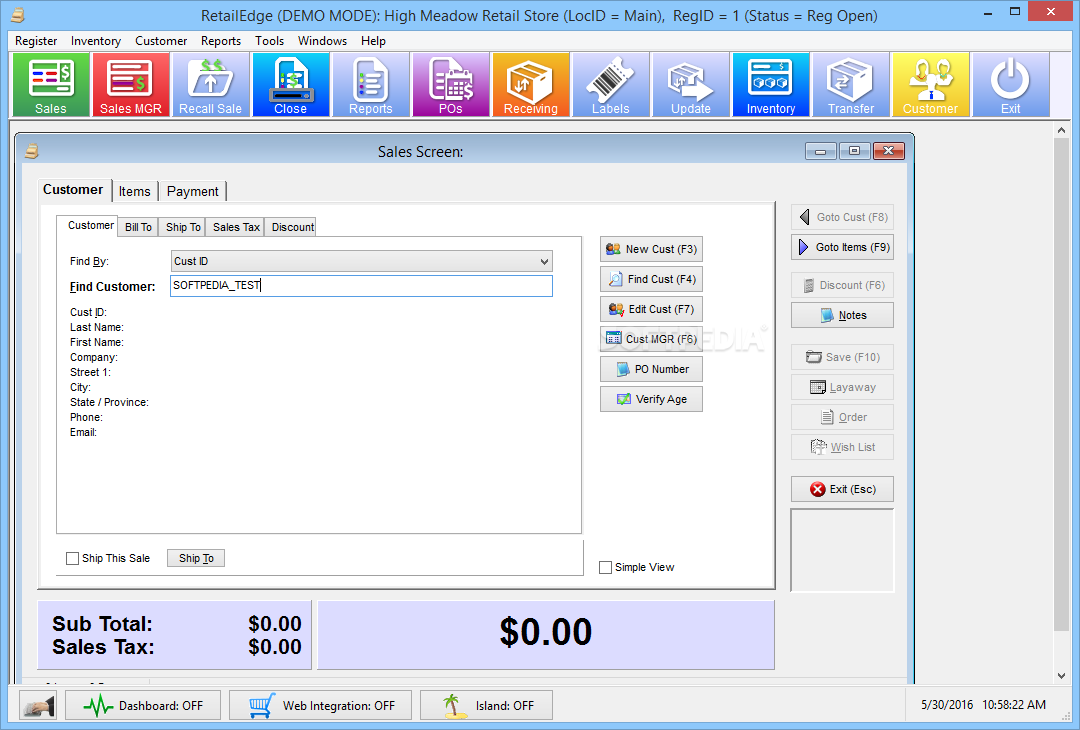Open the Transfer toolbar icon
The width and height of the screenshot is (1080, 730).
click(x=851, y=85)
